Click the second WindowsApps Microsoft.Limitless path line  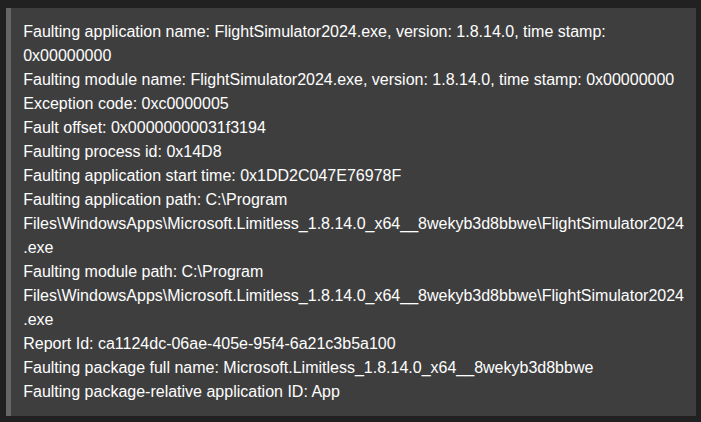pyautogui.click(x=353, y=296)
